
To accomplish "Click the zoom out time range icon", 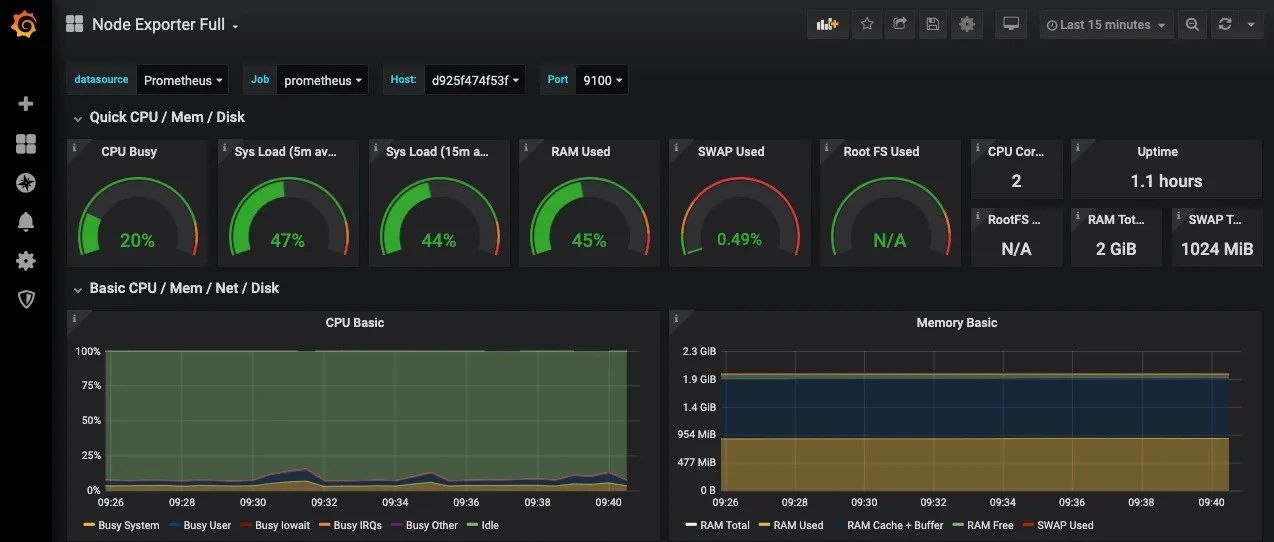I will 1192,25.
